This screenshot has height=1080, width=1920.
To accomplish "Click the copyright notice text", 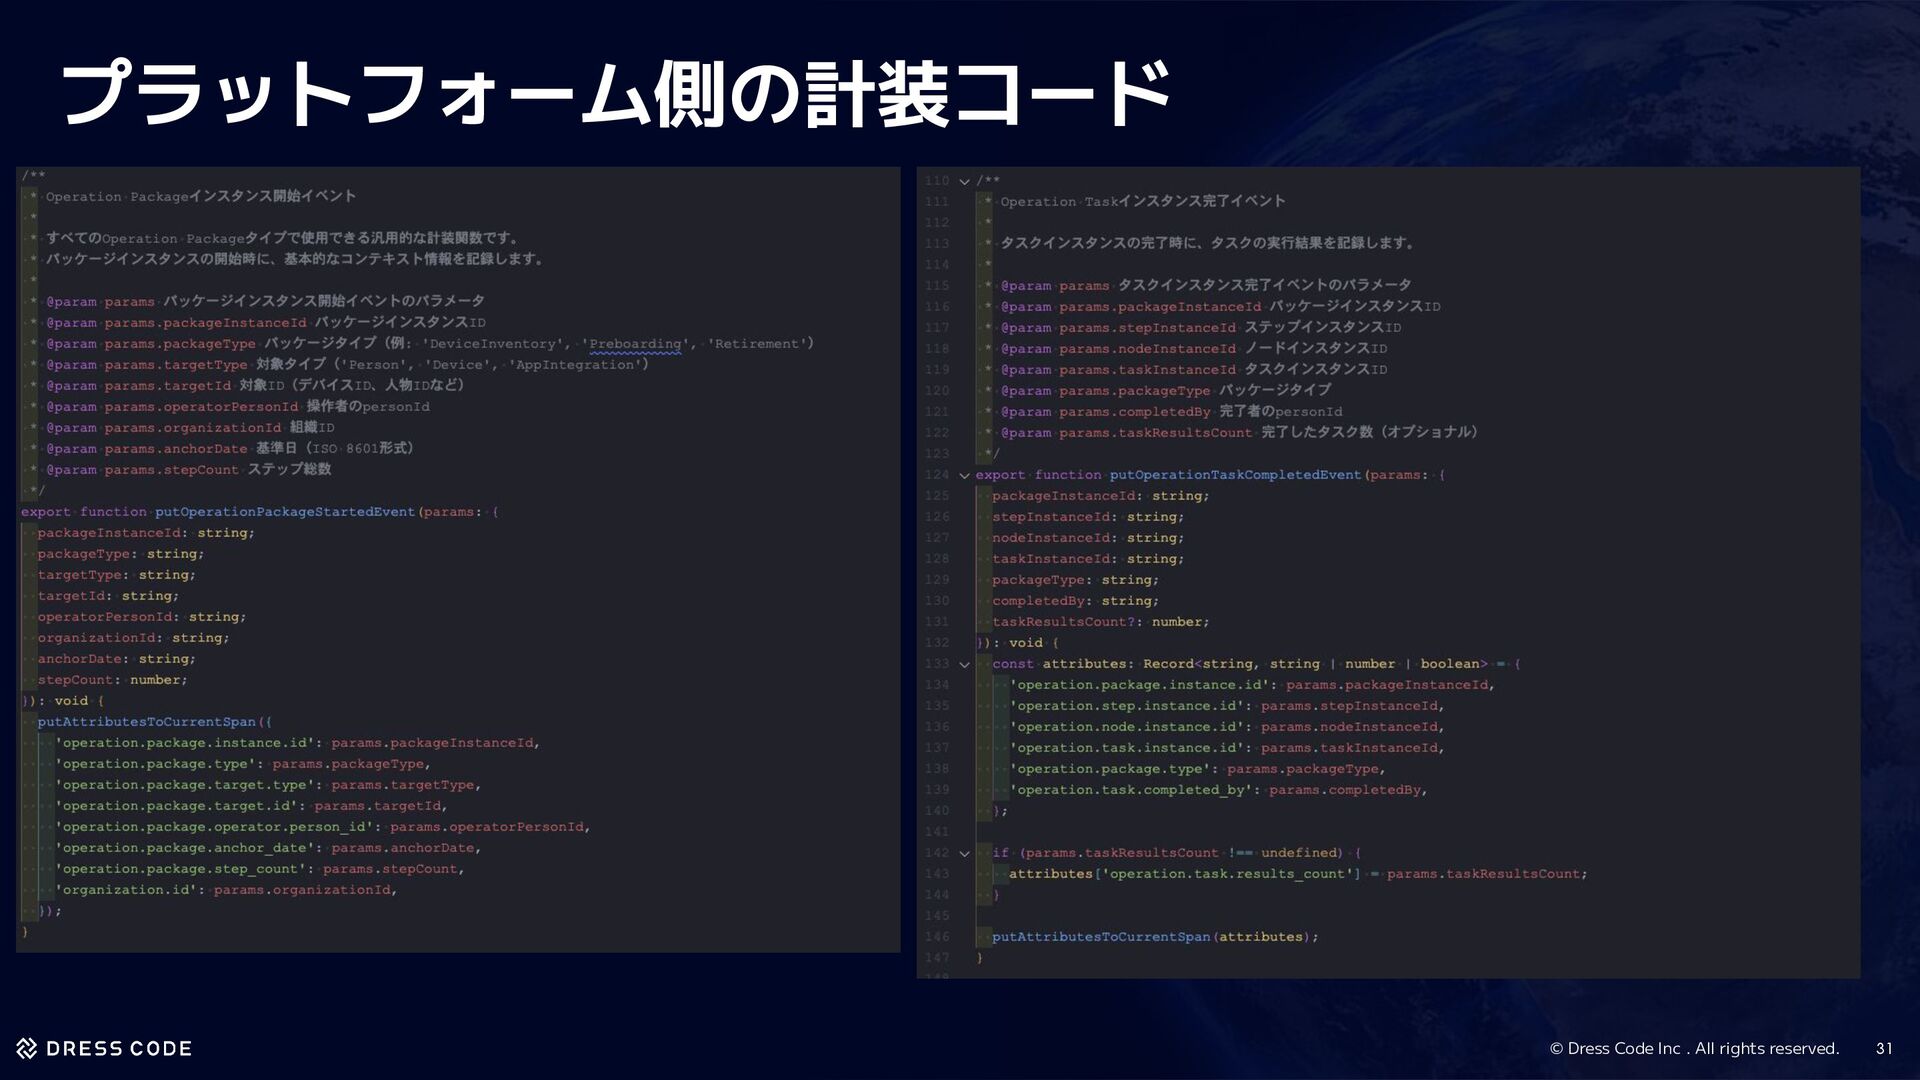I will [x=1694, y=1048].
